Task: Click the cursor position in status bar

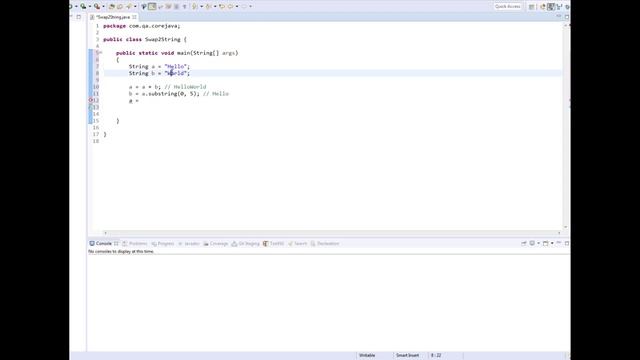Action: (436, 356)
